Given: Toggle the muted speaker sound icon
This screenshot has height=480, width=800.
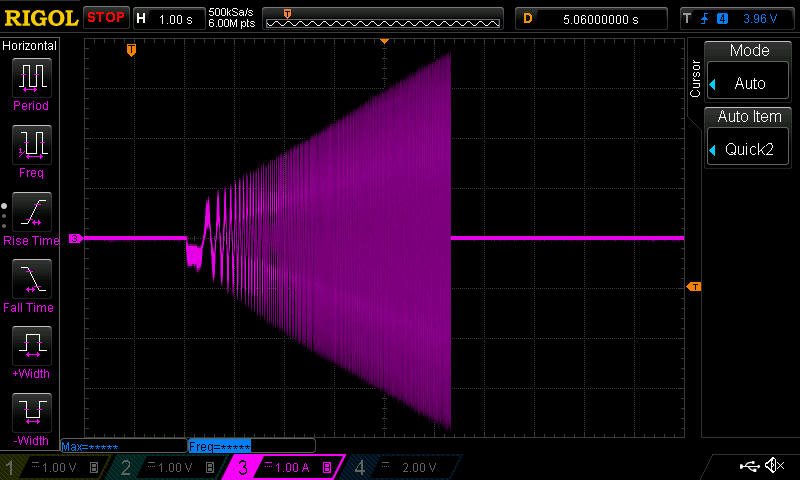Looking at the screenshot, I should click(x=774, y=465).
